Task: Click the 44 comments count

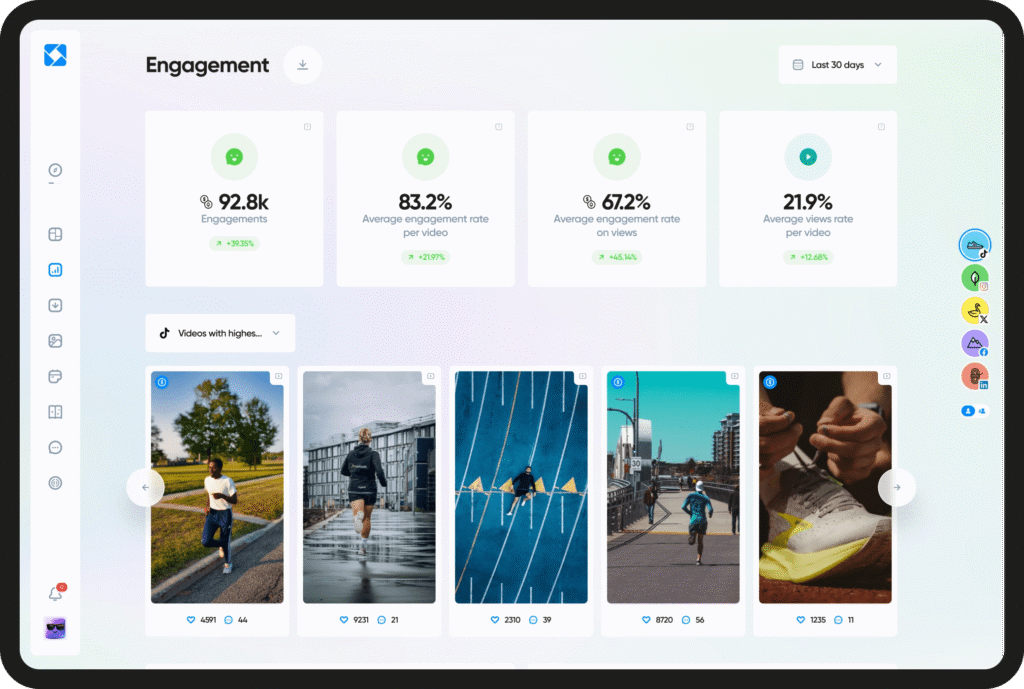Action: tap(243, 620)
